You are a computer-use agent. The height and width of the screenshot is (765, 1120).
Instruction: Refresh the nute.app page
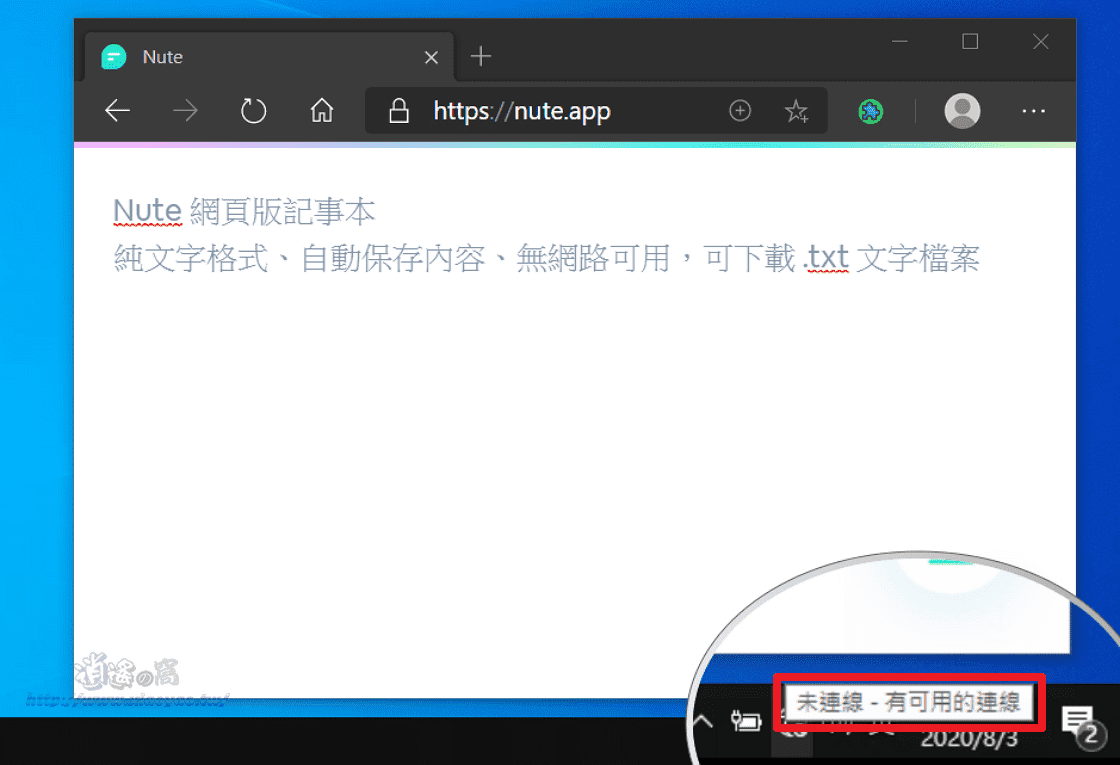[x=253, y=111]
